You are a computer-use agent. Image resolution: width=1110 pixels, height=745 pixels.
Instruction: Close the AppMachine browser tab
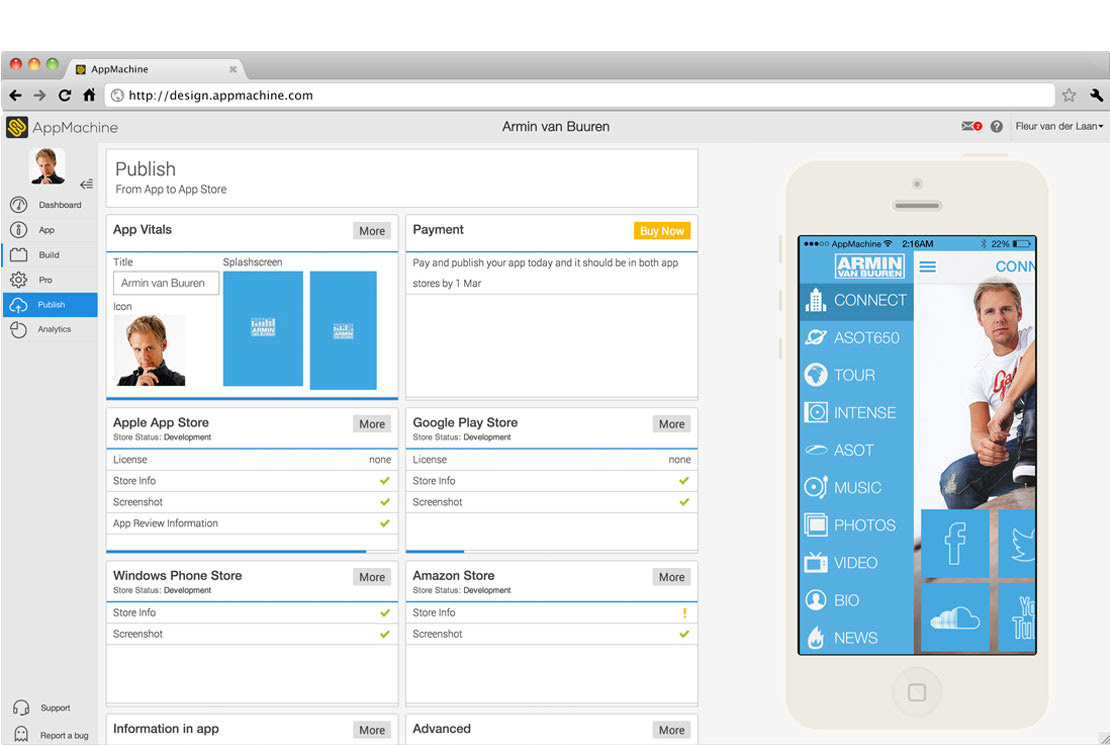tap(233, 69)
